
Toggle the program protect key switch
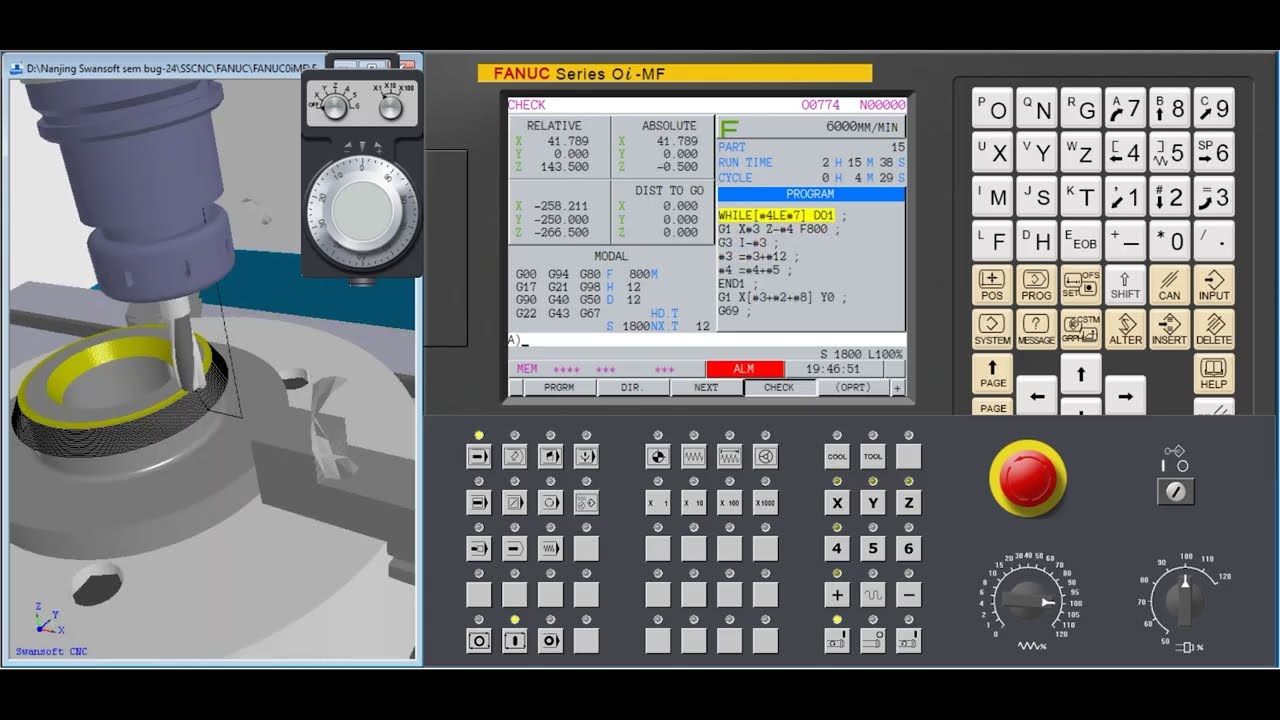pos(1176,491)
